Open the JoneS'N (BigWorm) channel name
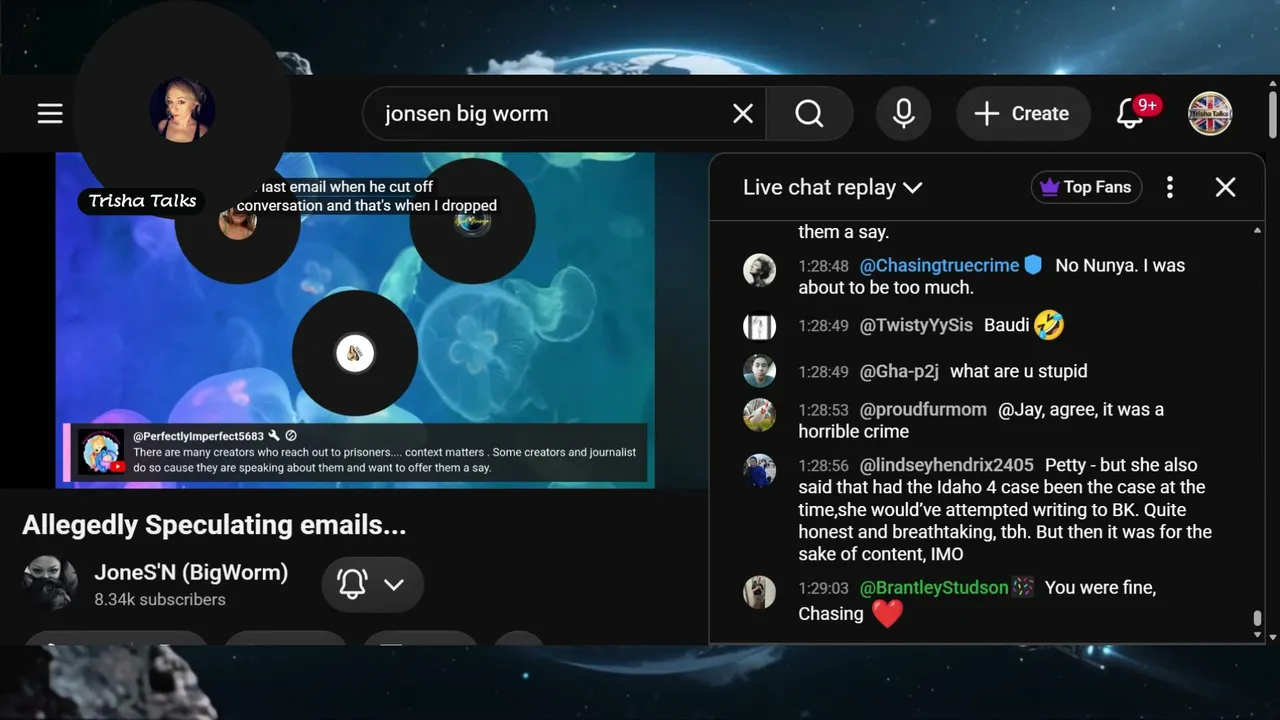Image resolution: width=1280 pixels, height=720 pixels. click(191, 572)
